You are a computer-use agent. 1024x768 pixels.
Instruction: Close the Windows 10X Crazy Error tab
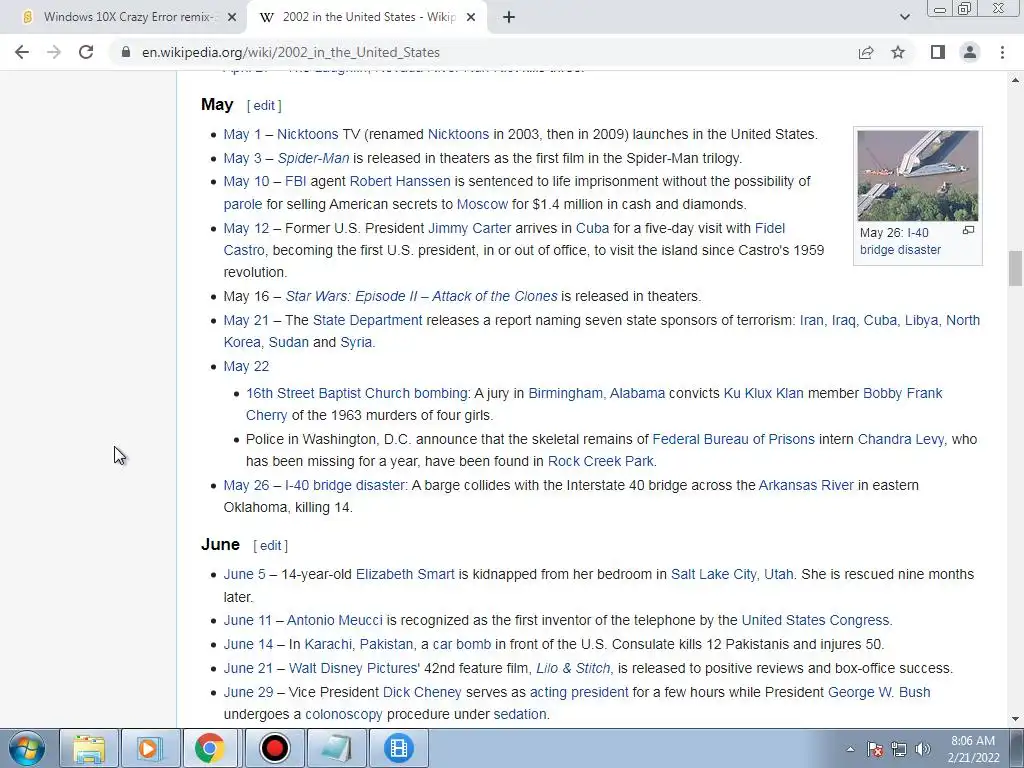pos(231,18)
